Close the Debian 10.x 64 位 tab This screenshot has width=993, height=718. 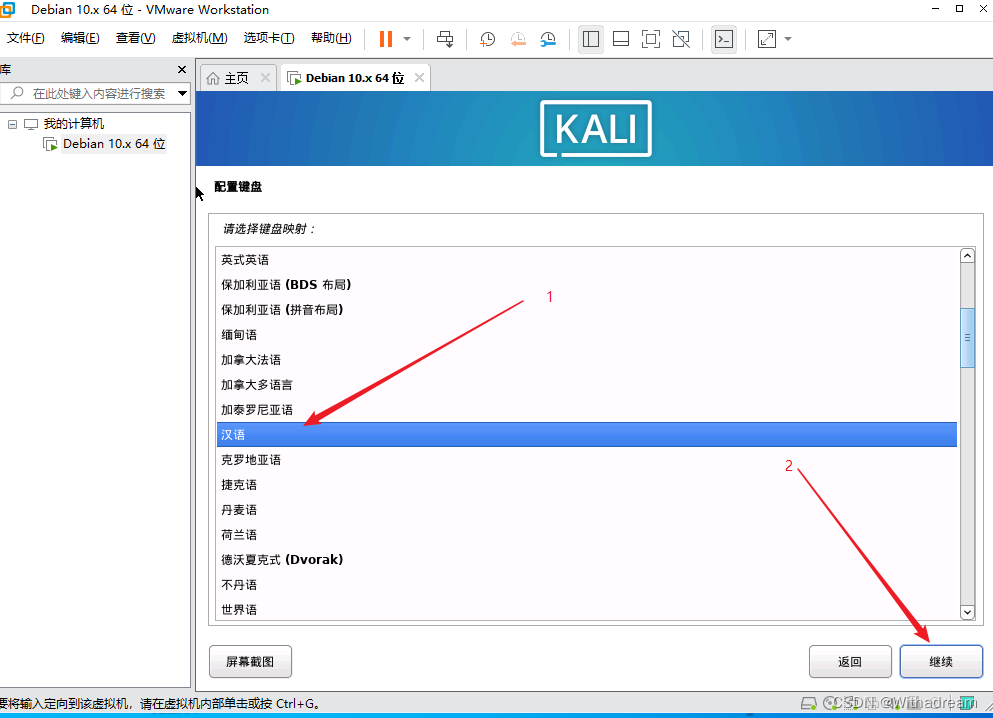(x=419, y=78)
